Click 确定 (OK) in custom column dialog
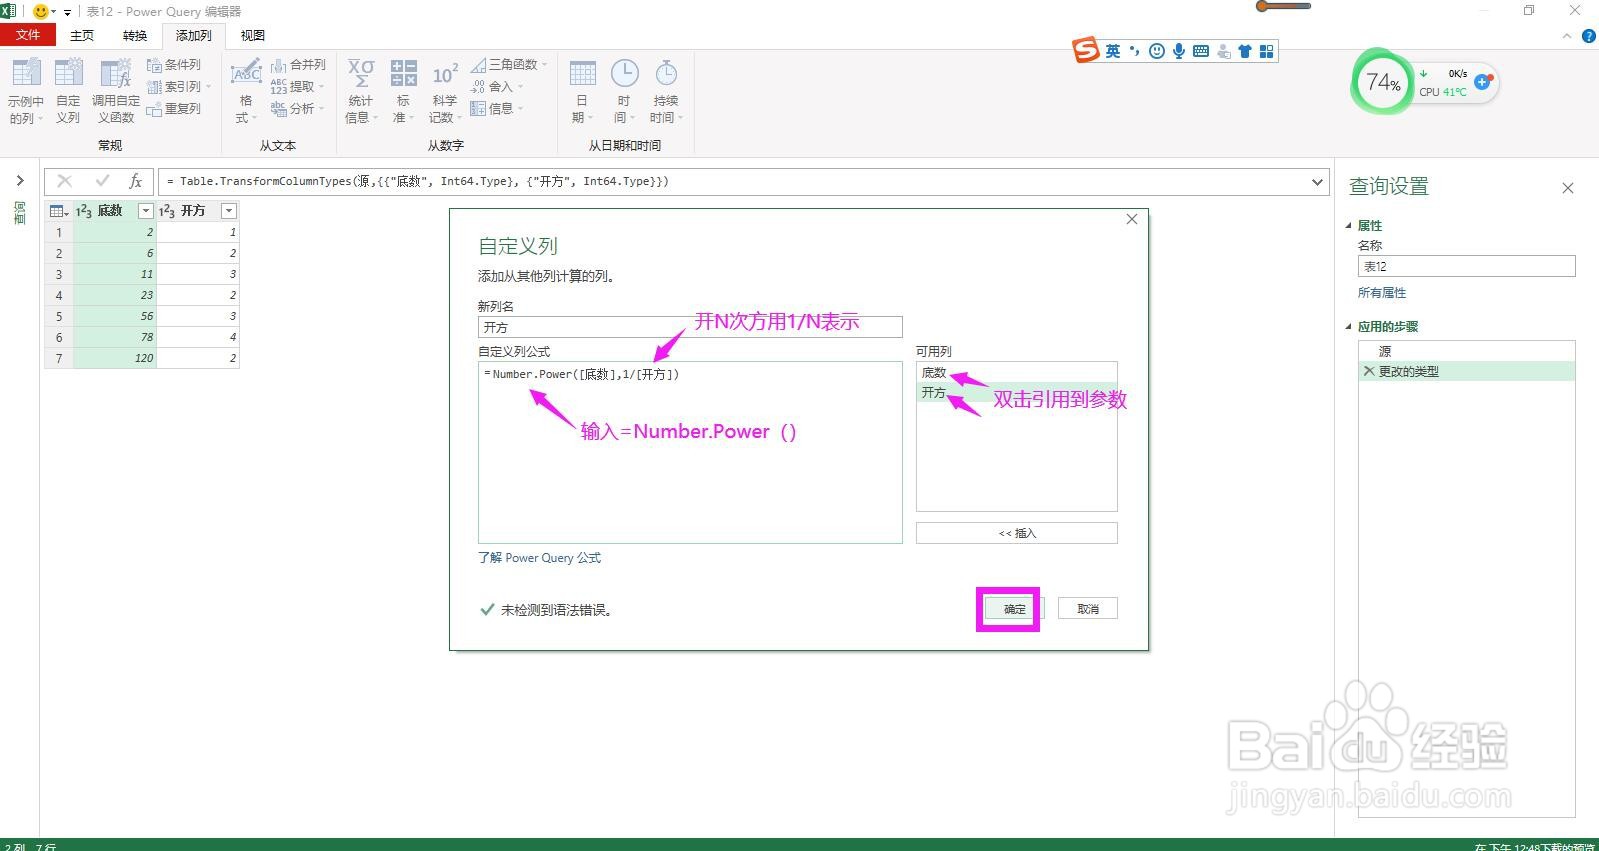 tap(1015, 609)
